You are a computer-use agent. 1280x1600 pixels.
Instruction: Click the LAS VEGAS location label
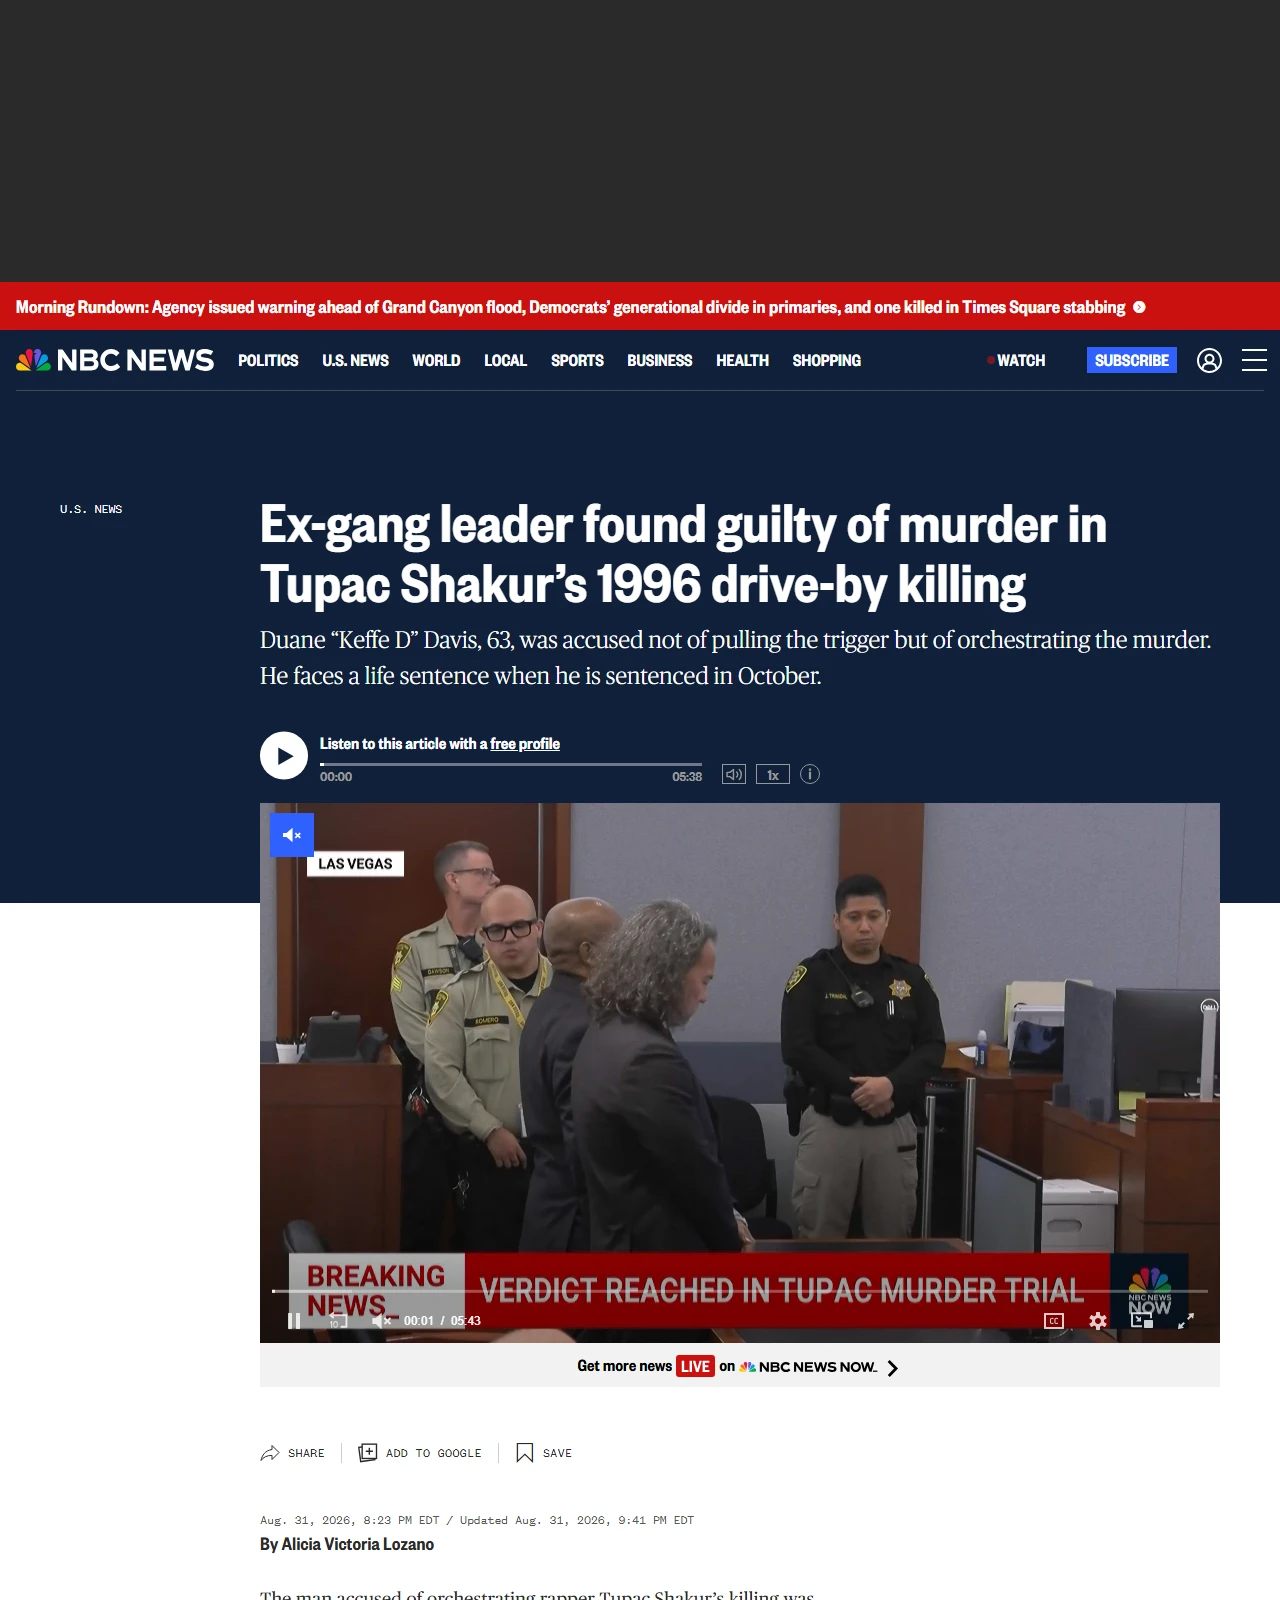(x=355, y=864)
